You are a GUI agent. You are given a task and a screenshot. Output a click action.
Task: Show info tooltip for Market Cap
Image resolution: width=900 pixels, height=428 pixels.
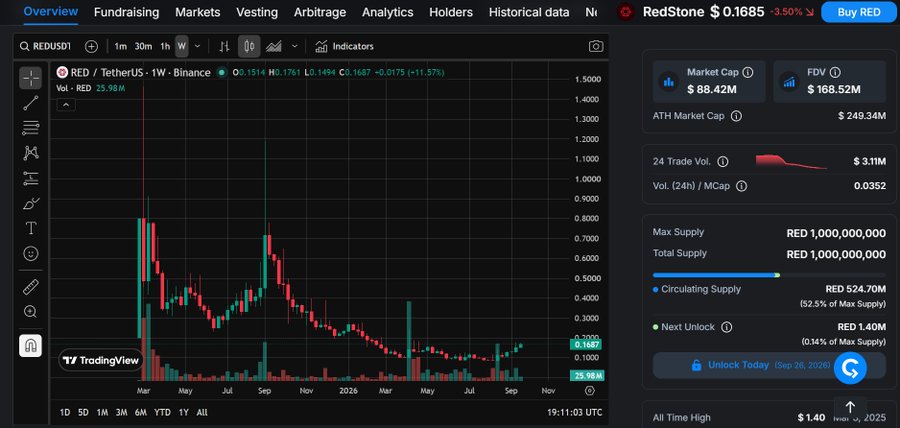[748, 72]
